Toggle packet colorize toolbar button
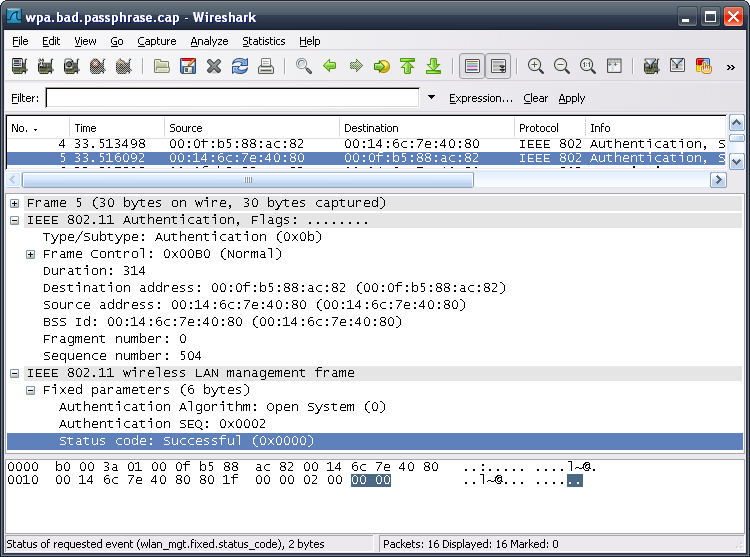The width and height of the screenshot is (750, 557). coord(471,66)
